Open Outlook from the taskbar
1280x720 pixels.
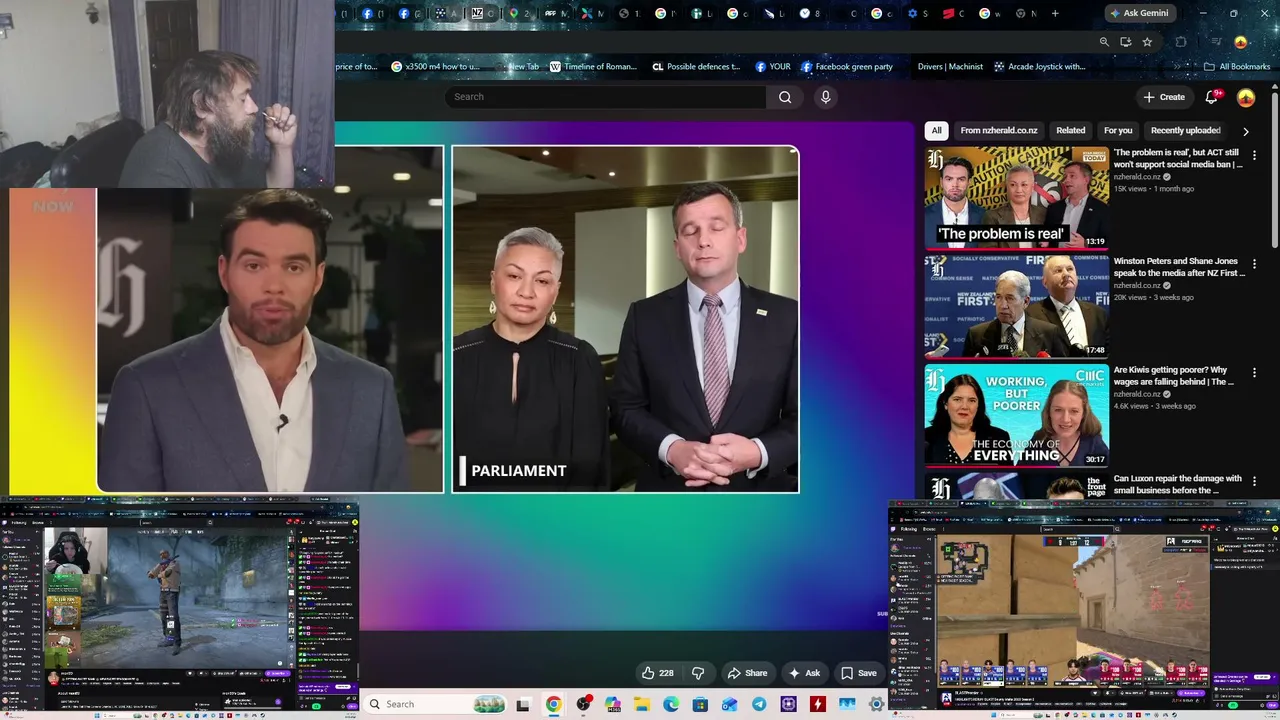pos(730,704)
